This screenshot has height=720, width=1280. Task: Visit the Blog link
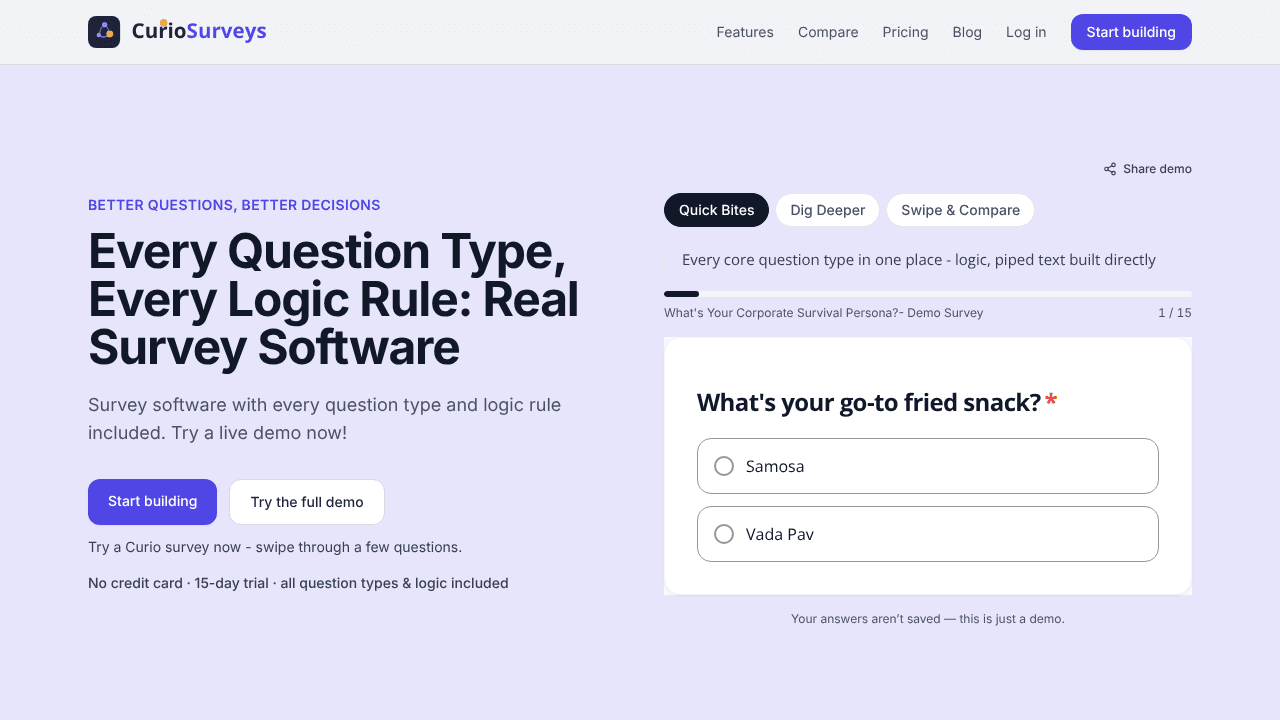(x=967, y=32)
